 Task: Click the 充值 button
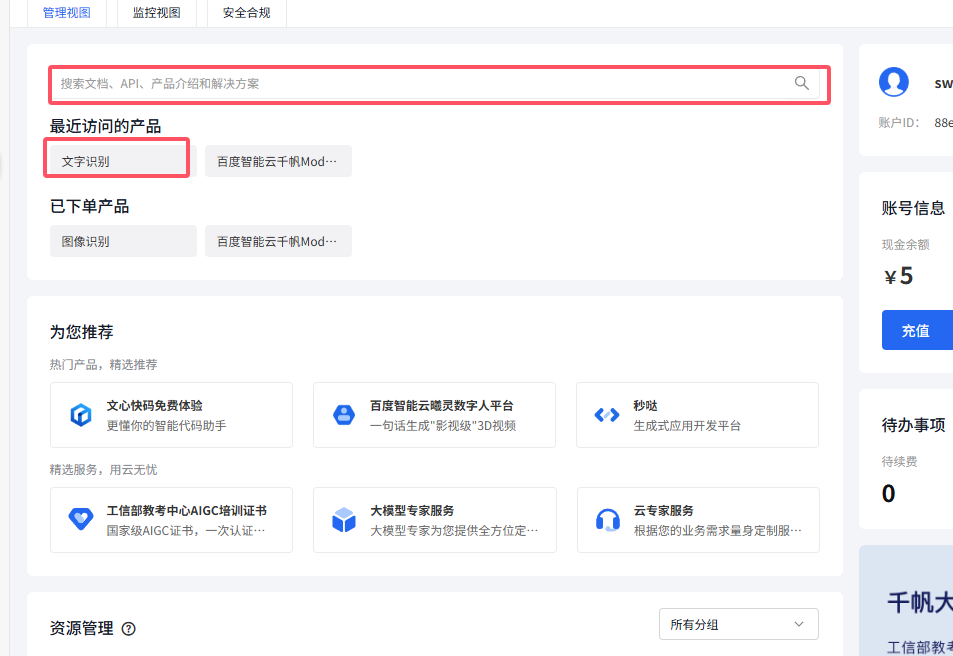917,330
